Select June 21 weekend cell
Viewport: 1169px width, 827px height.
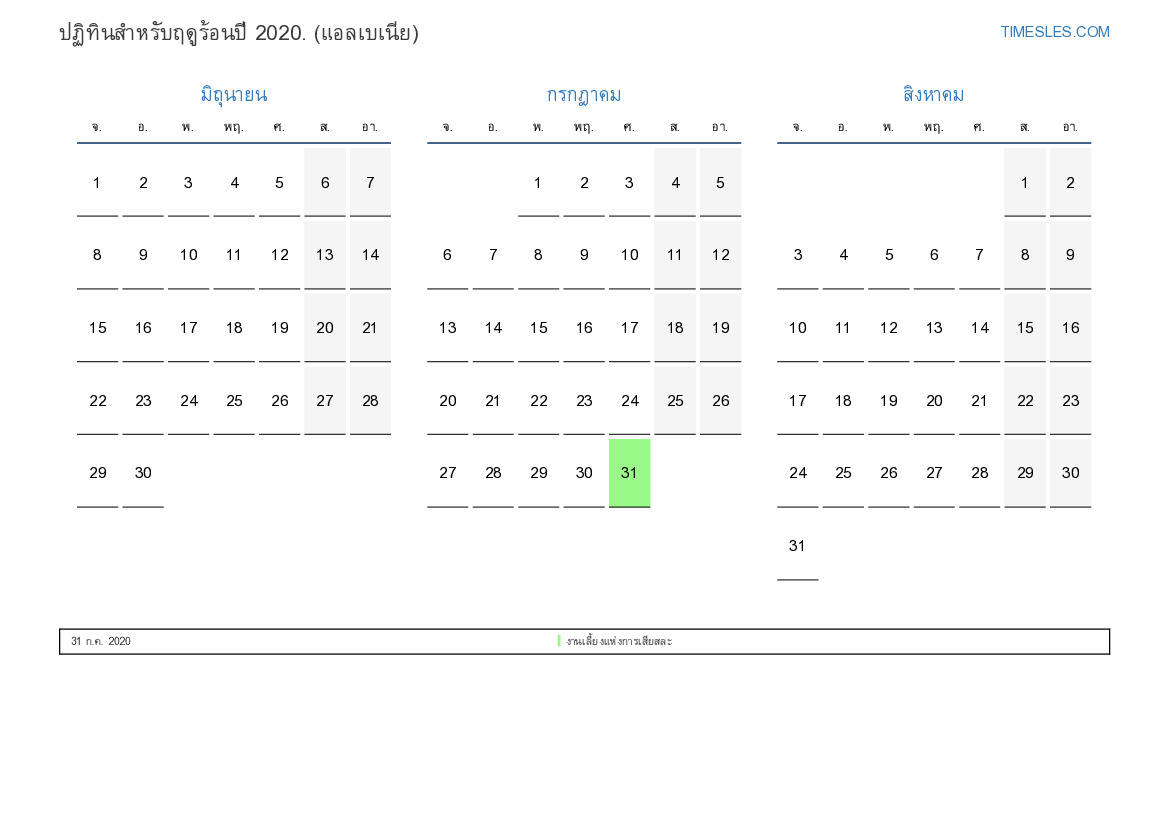370,328
